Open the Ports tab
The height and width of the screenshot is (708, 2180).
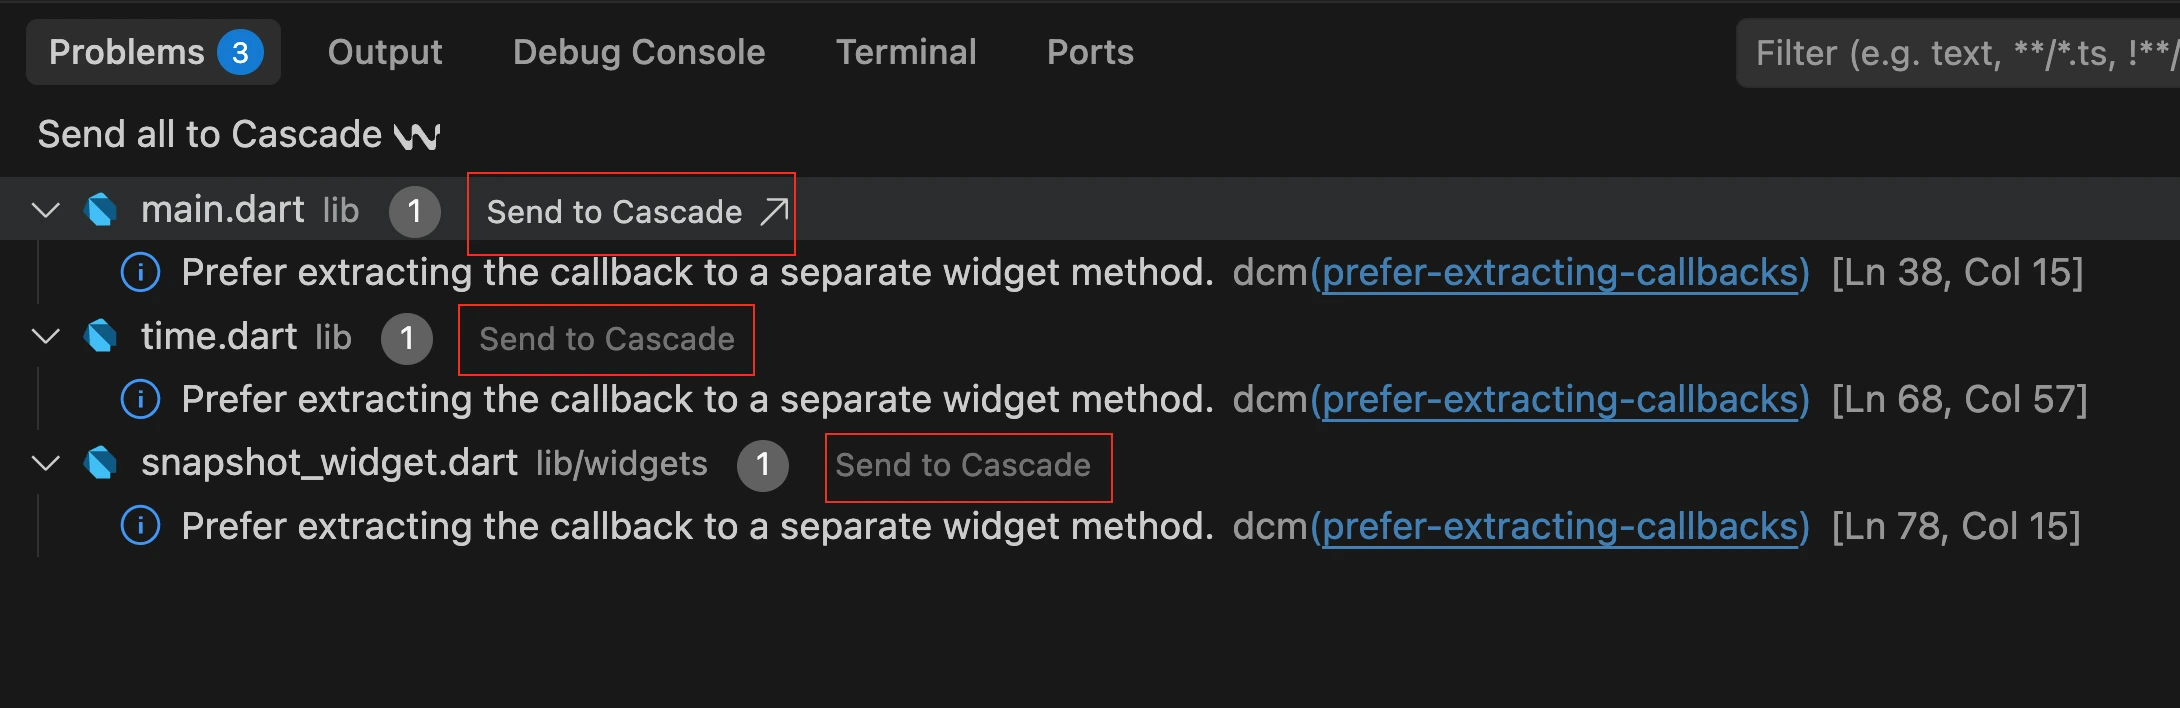(x=1089, y=51)
